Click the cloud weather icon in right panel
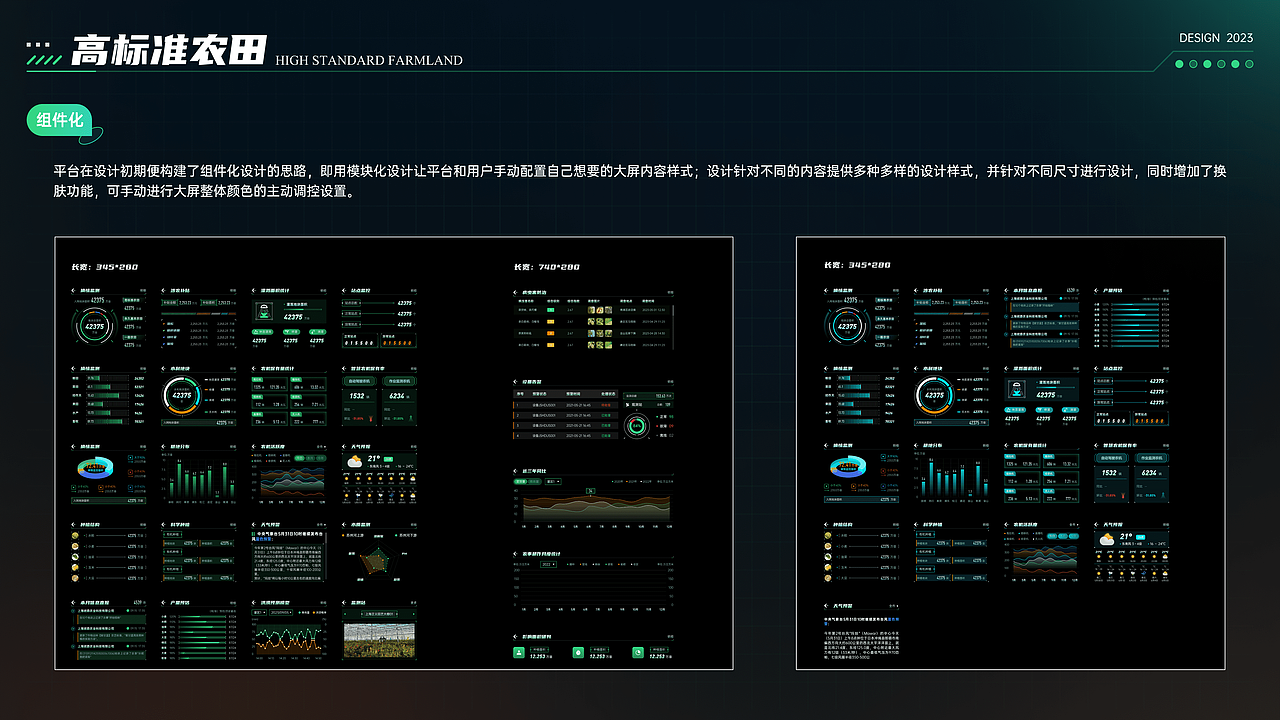Image resolution: width=1280 pixels, height=720 pixels. 1107,539
